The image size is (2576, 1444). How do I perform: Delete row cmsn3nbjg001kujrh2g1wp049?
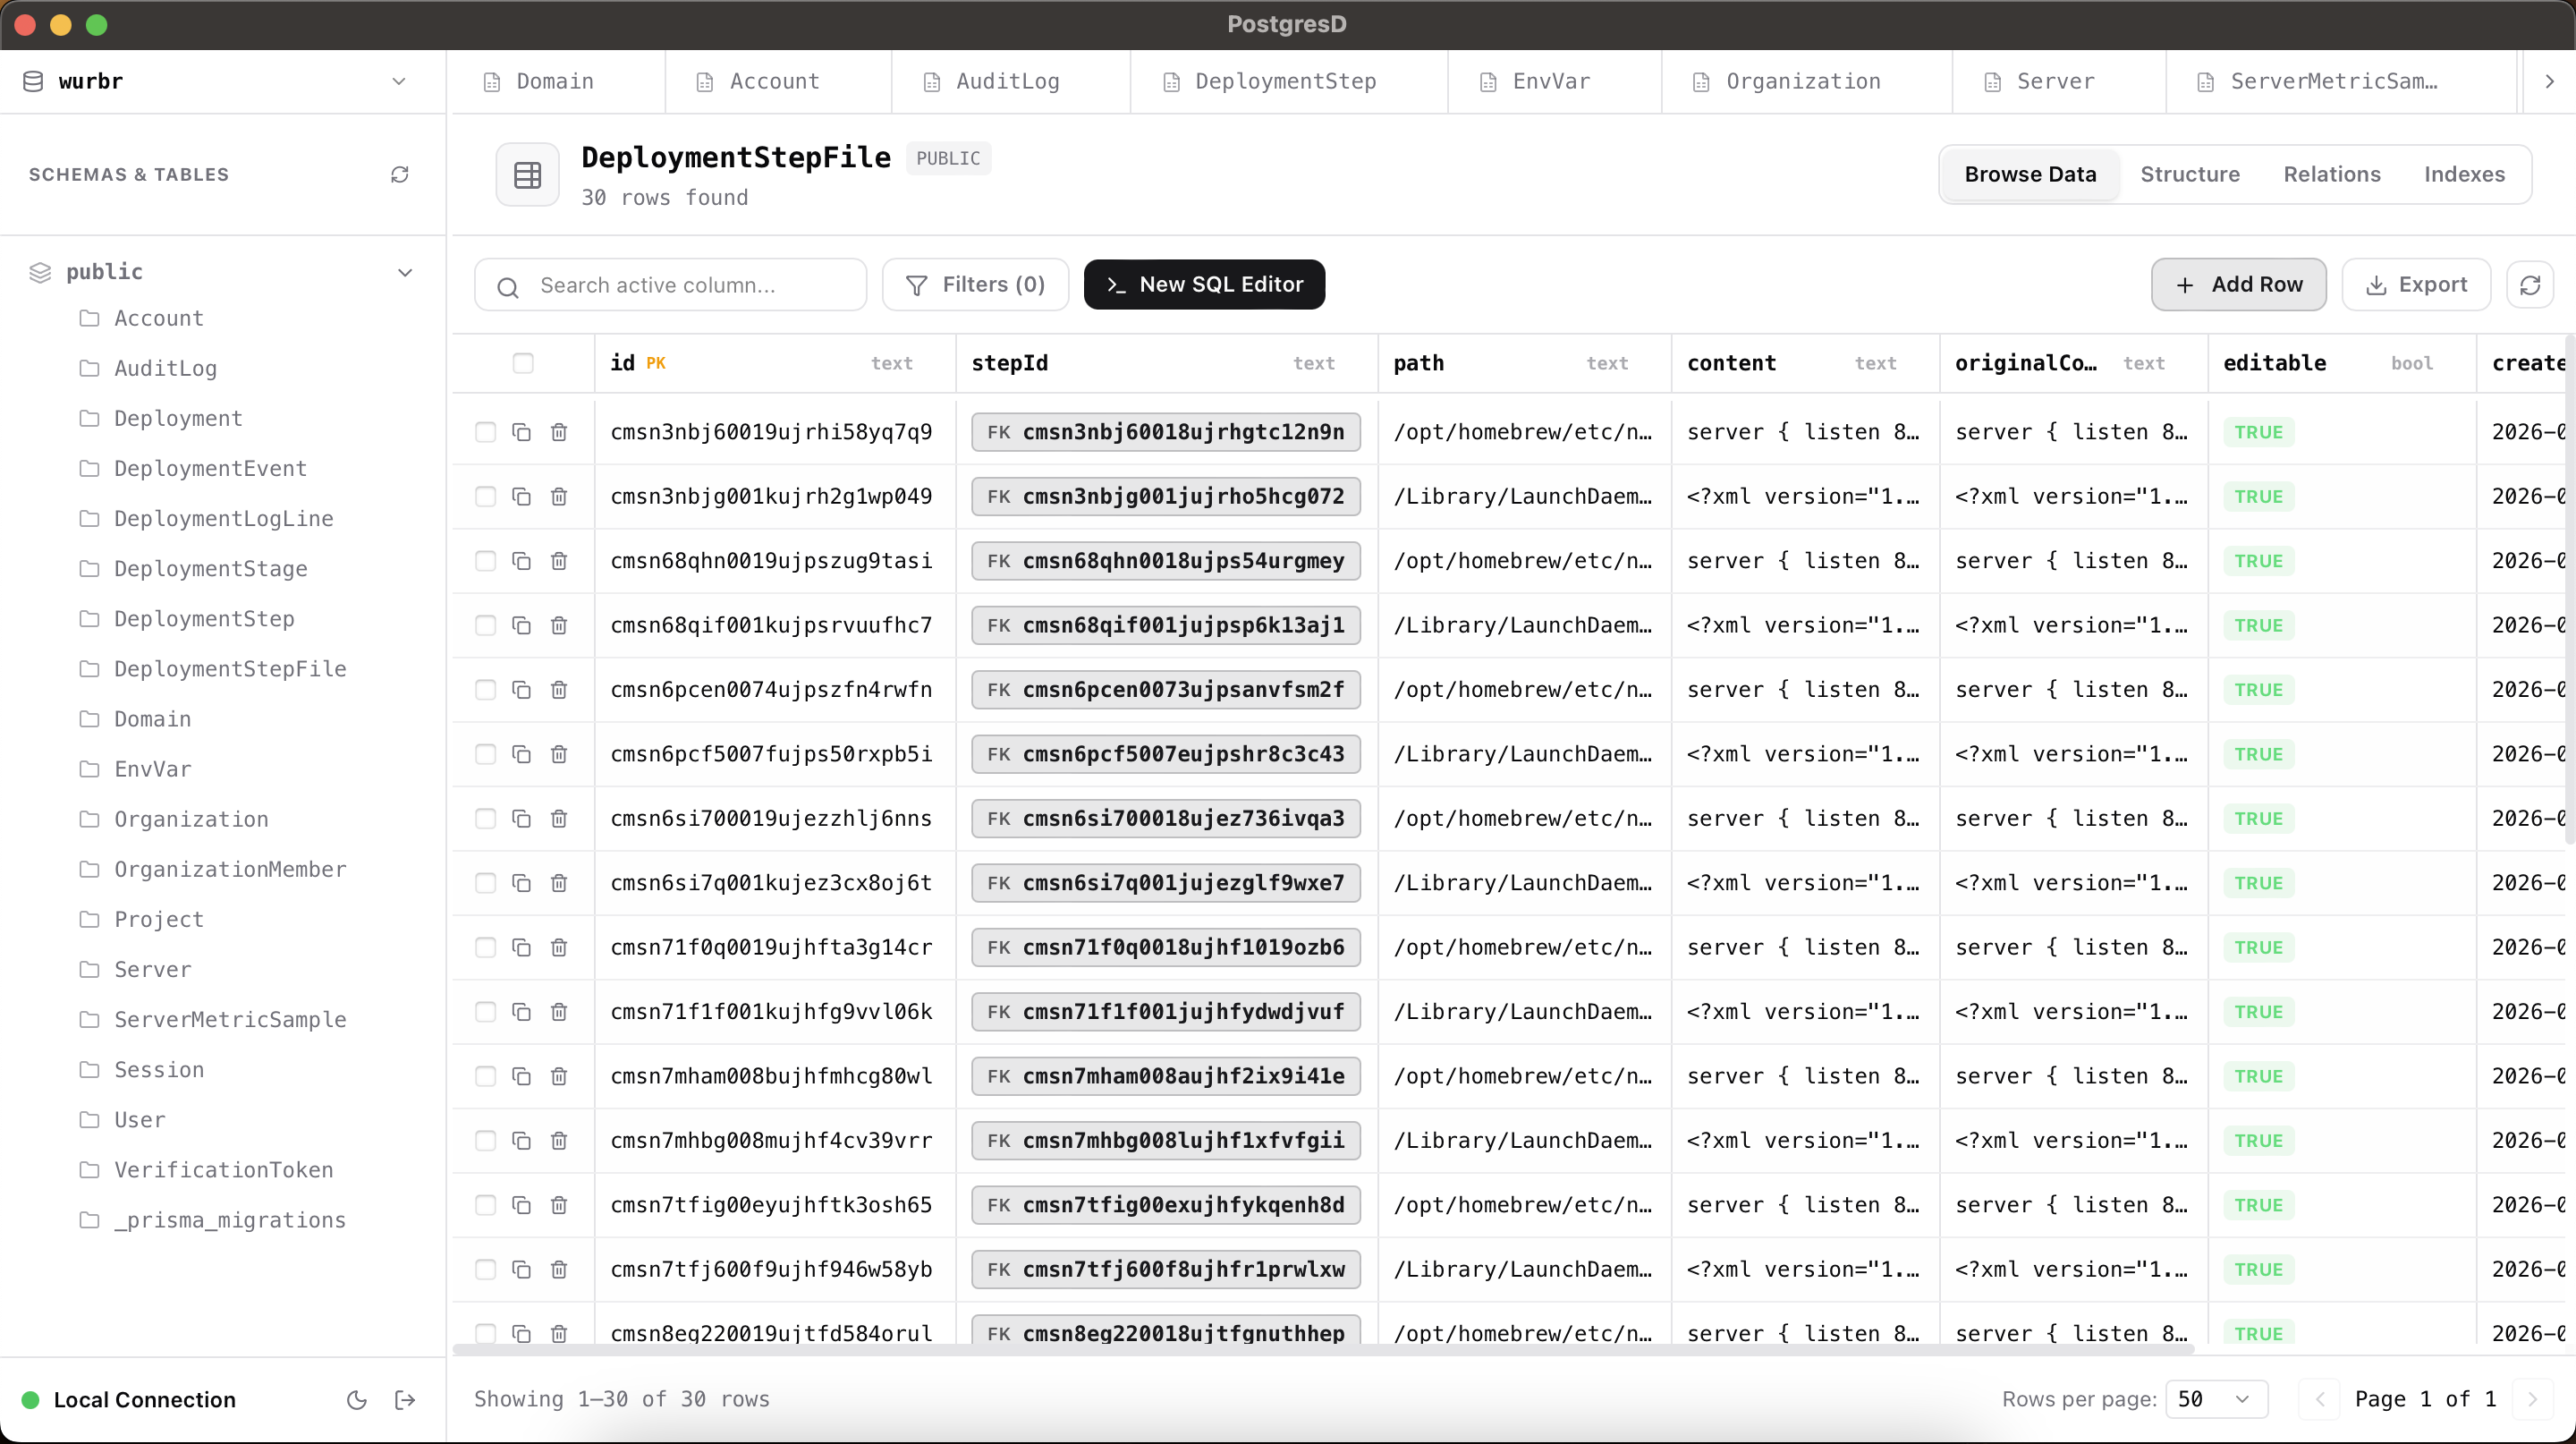[x=559, y=496]
